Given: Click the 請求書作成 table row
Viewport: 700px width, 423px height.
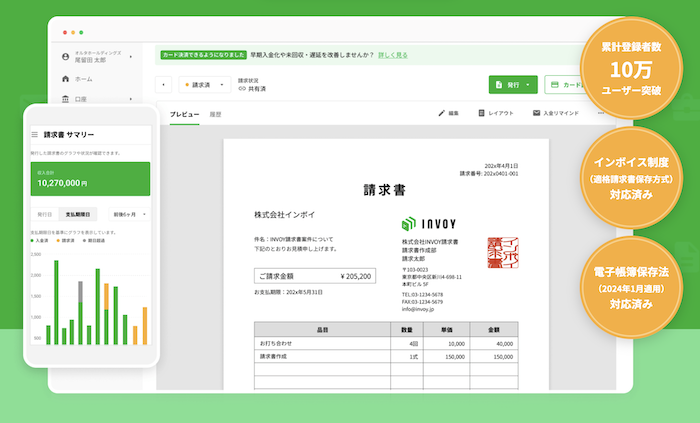Looking at the screenshot, I should [386, 357].
